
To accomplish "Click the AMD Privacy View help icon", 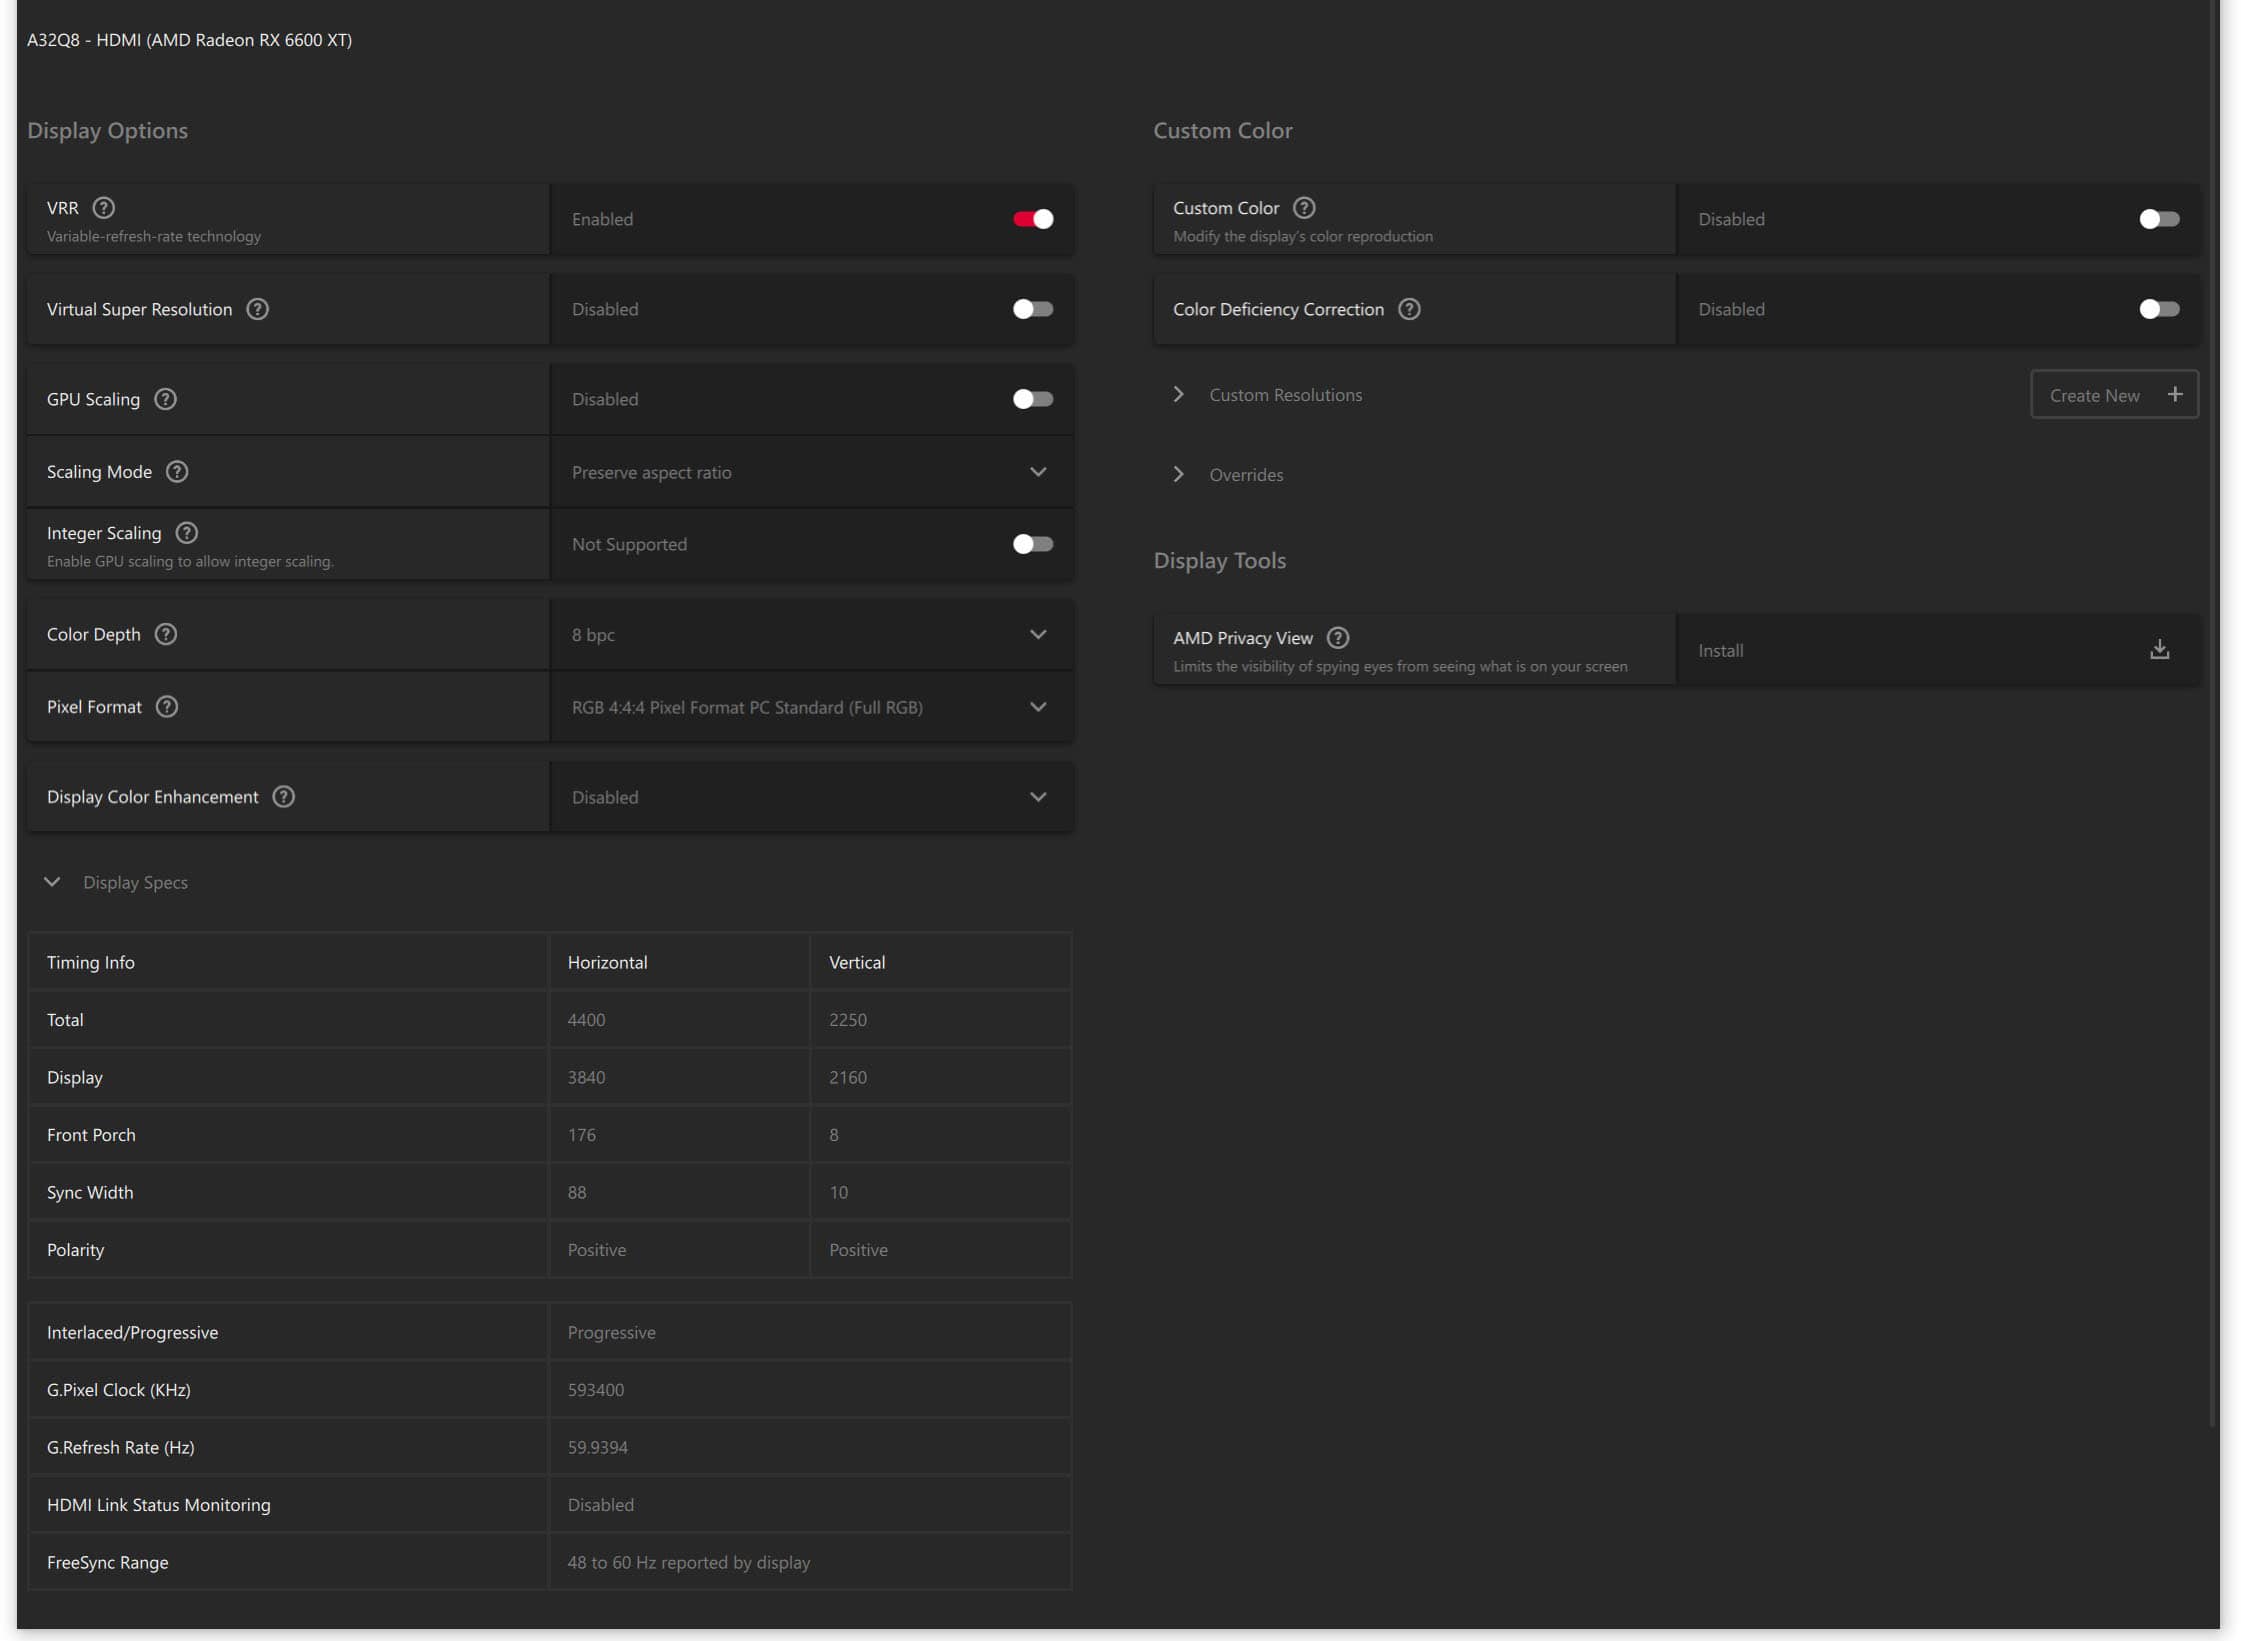I will click(x=1338, y=638).
